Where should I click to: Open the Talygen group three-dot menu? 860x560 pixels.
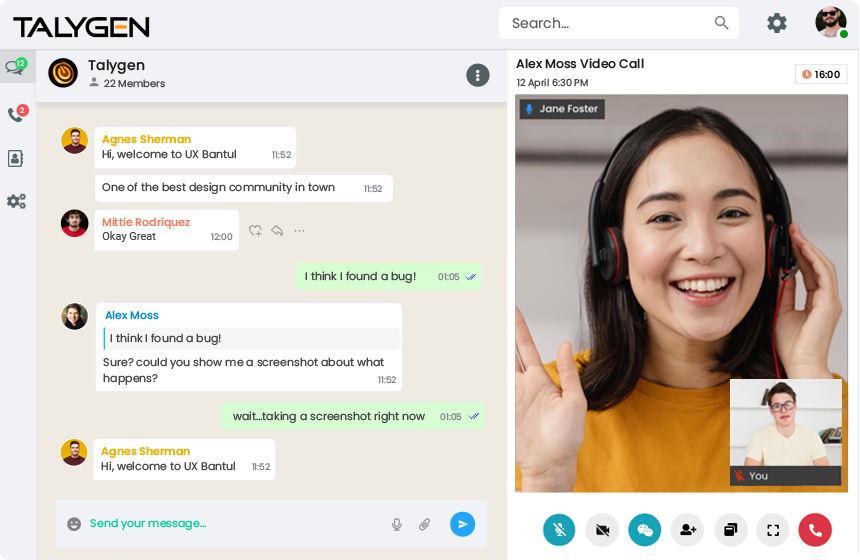click(478, 75)
